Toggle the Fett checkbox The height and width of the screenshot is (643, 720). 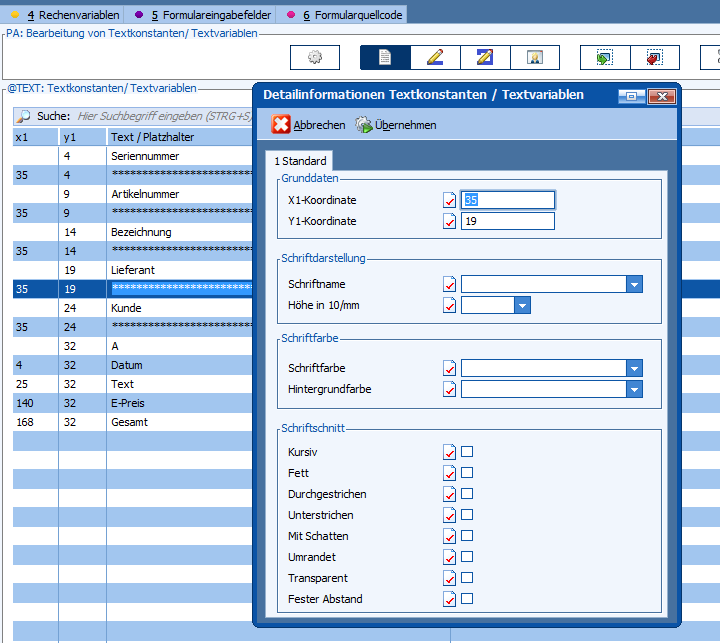(x=467, y=473)
